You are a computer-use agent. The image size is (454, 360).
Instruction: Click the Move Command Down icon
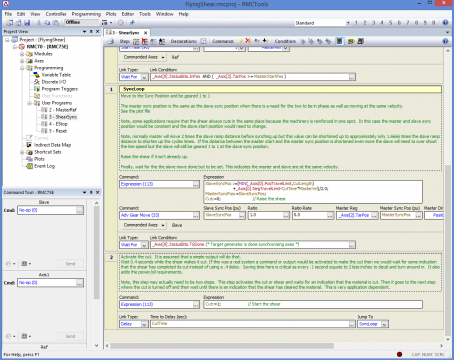(x=265, y=41)
